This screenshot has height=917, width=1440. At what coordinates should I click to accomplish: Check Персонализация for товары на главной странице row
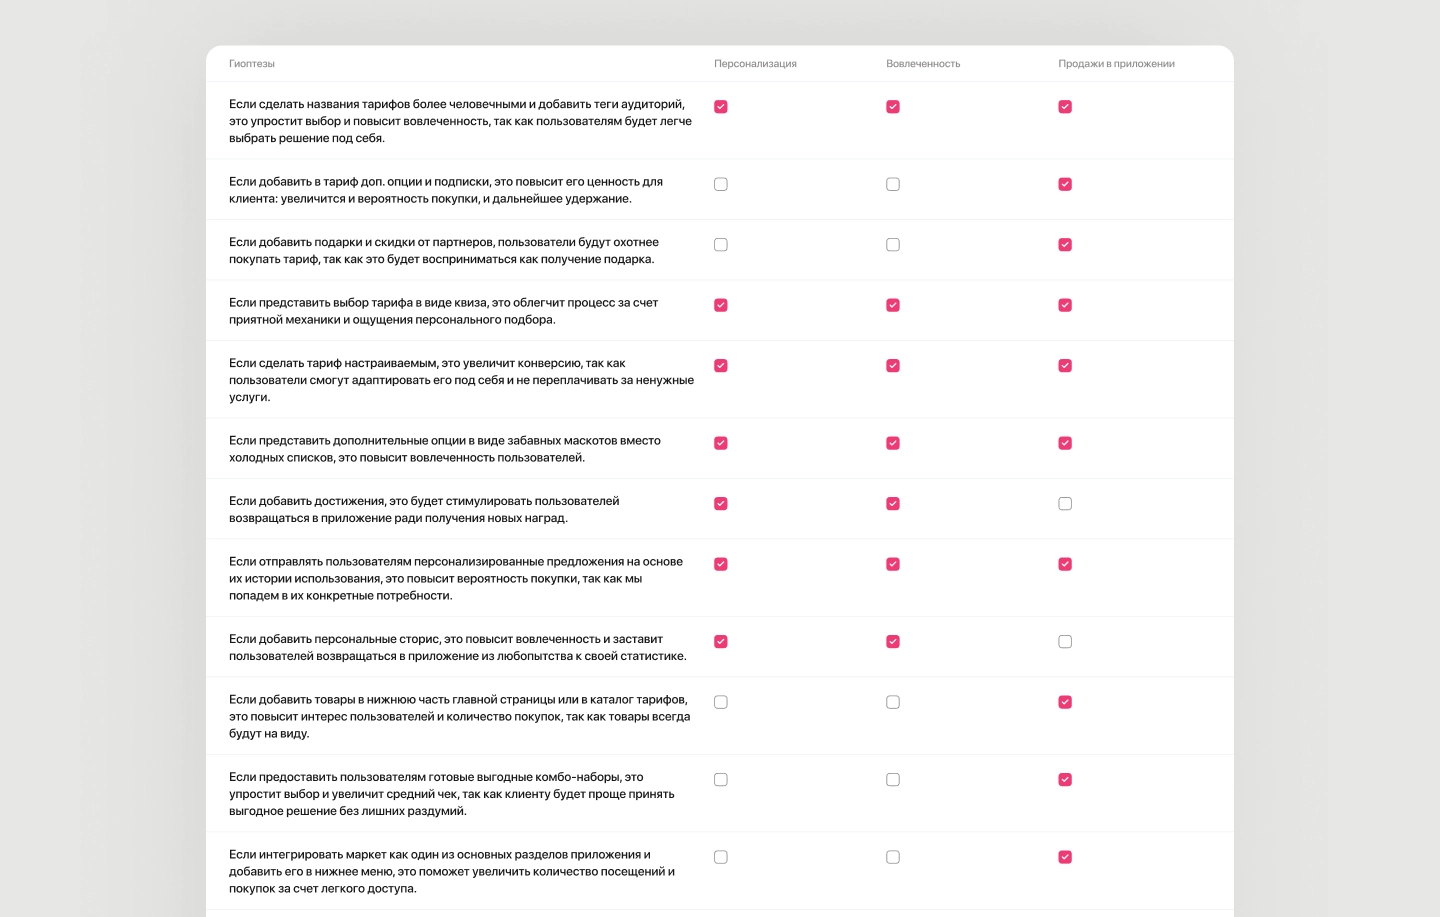click(721, 702)
